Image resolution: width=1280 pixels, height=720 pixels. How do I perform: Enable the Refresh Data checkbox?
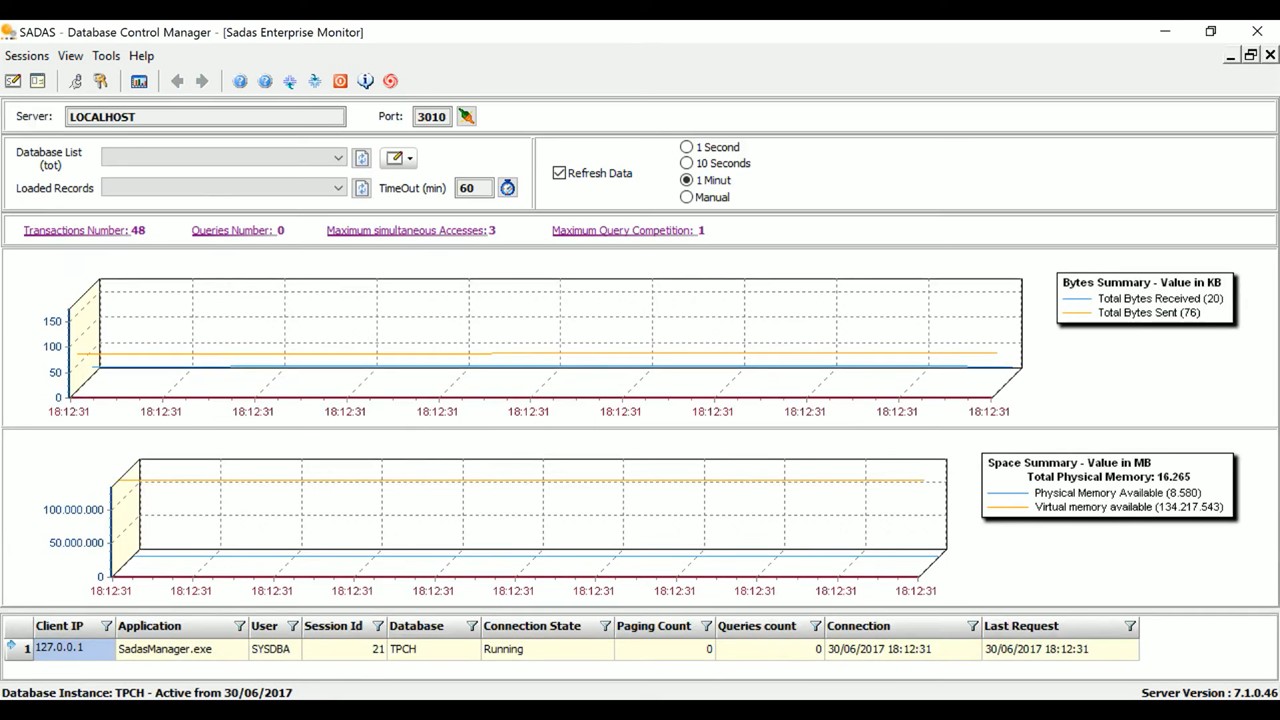(559, 172)
